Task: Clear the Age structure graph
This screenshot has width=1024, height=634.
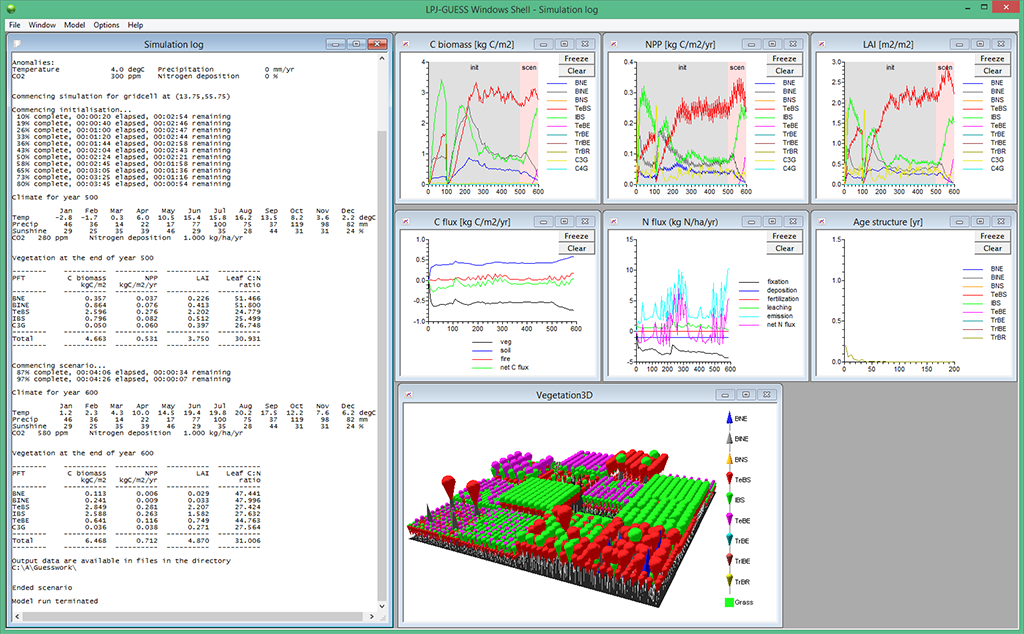Action: click(992, 248)
